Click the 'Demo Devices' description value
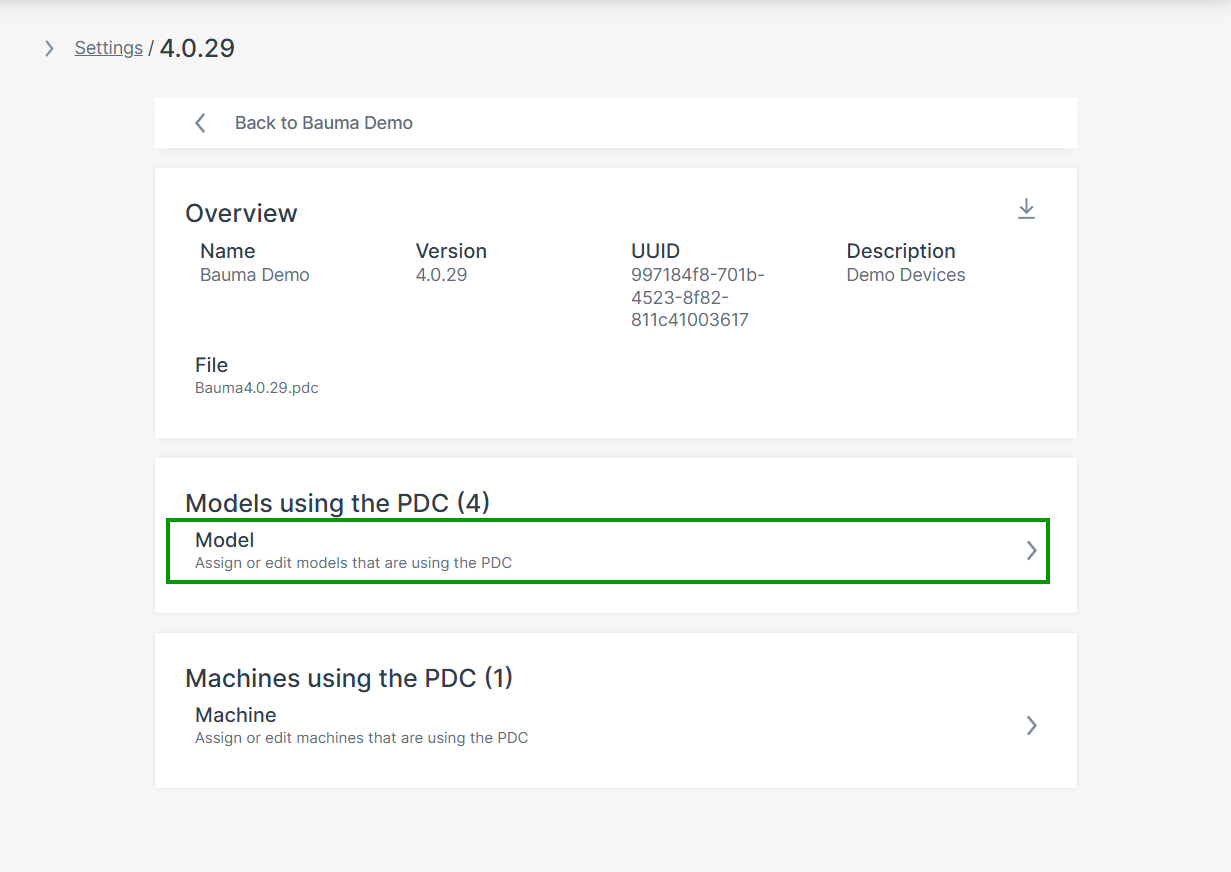Image resolution: width=1231 pixels, height=872 pixels. click(905, 275)
